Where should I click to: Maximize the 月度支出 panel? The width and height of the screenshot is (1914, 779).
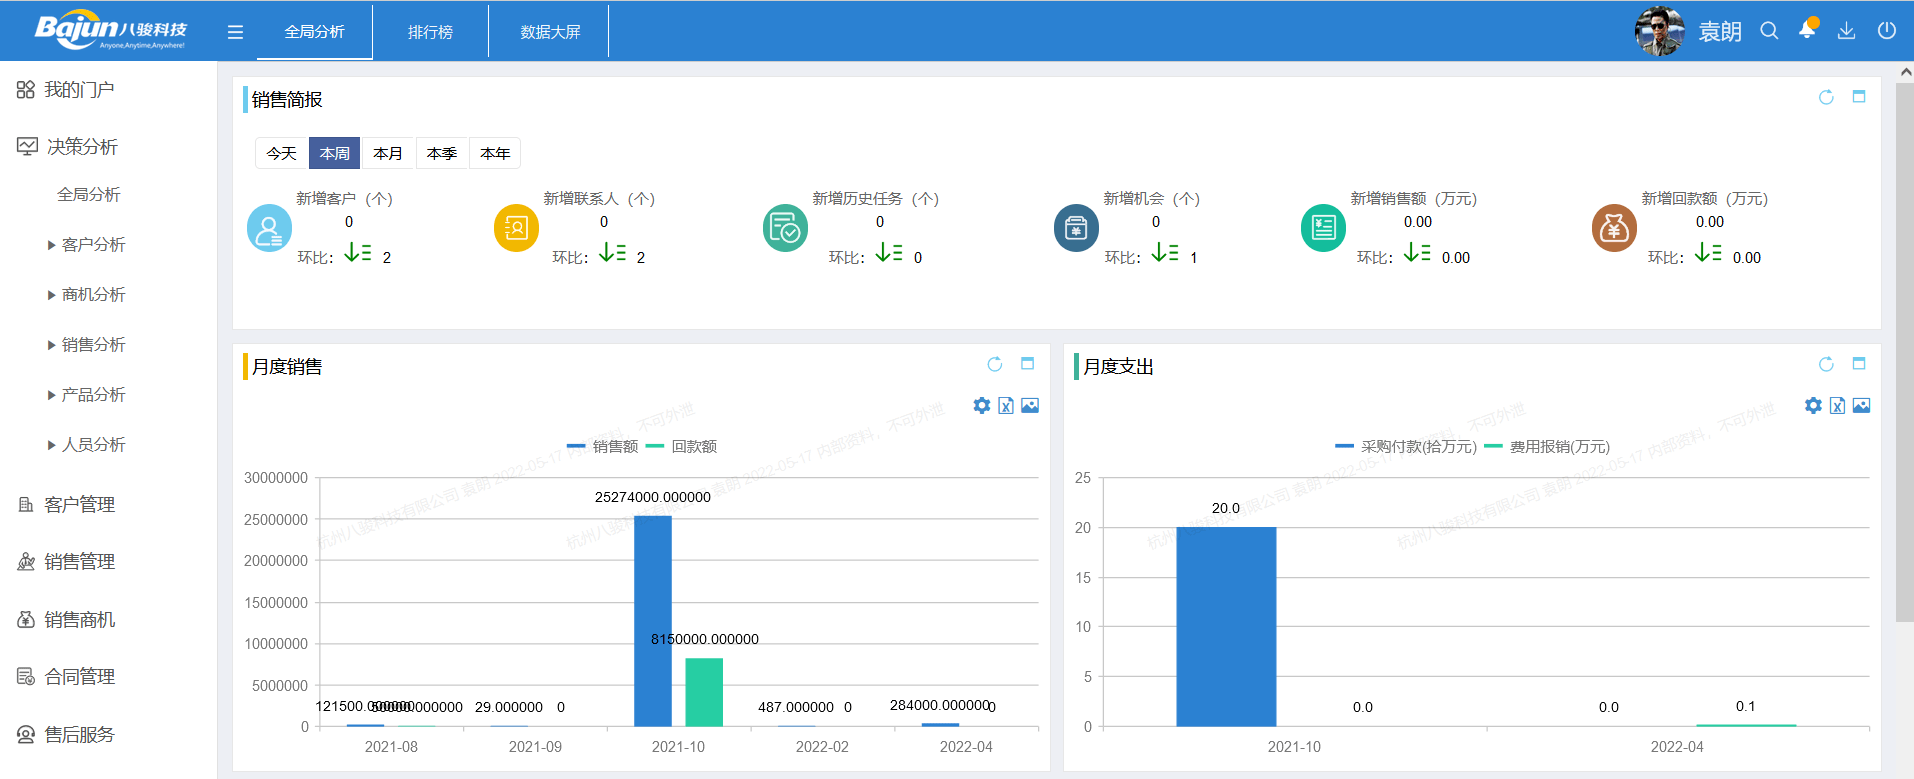tap(1859, 364)
